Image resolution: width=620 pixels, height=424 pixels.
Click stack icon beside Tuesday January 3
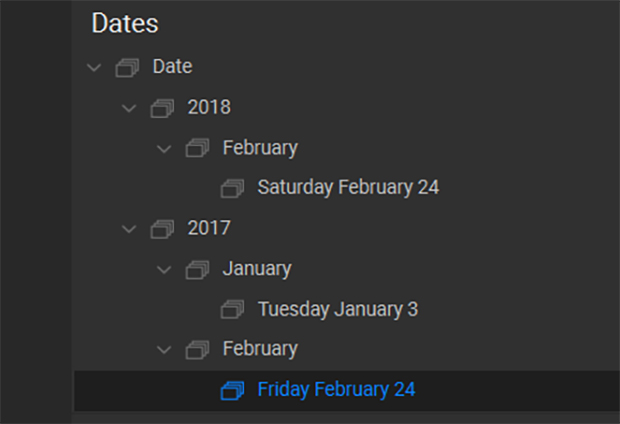(232, 309)
